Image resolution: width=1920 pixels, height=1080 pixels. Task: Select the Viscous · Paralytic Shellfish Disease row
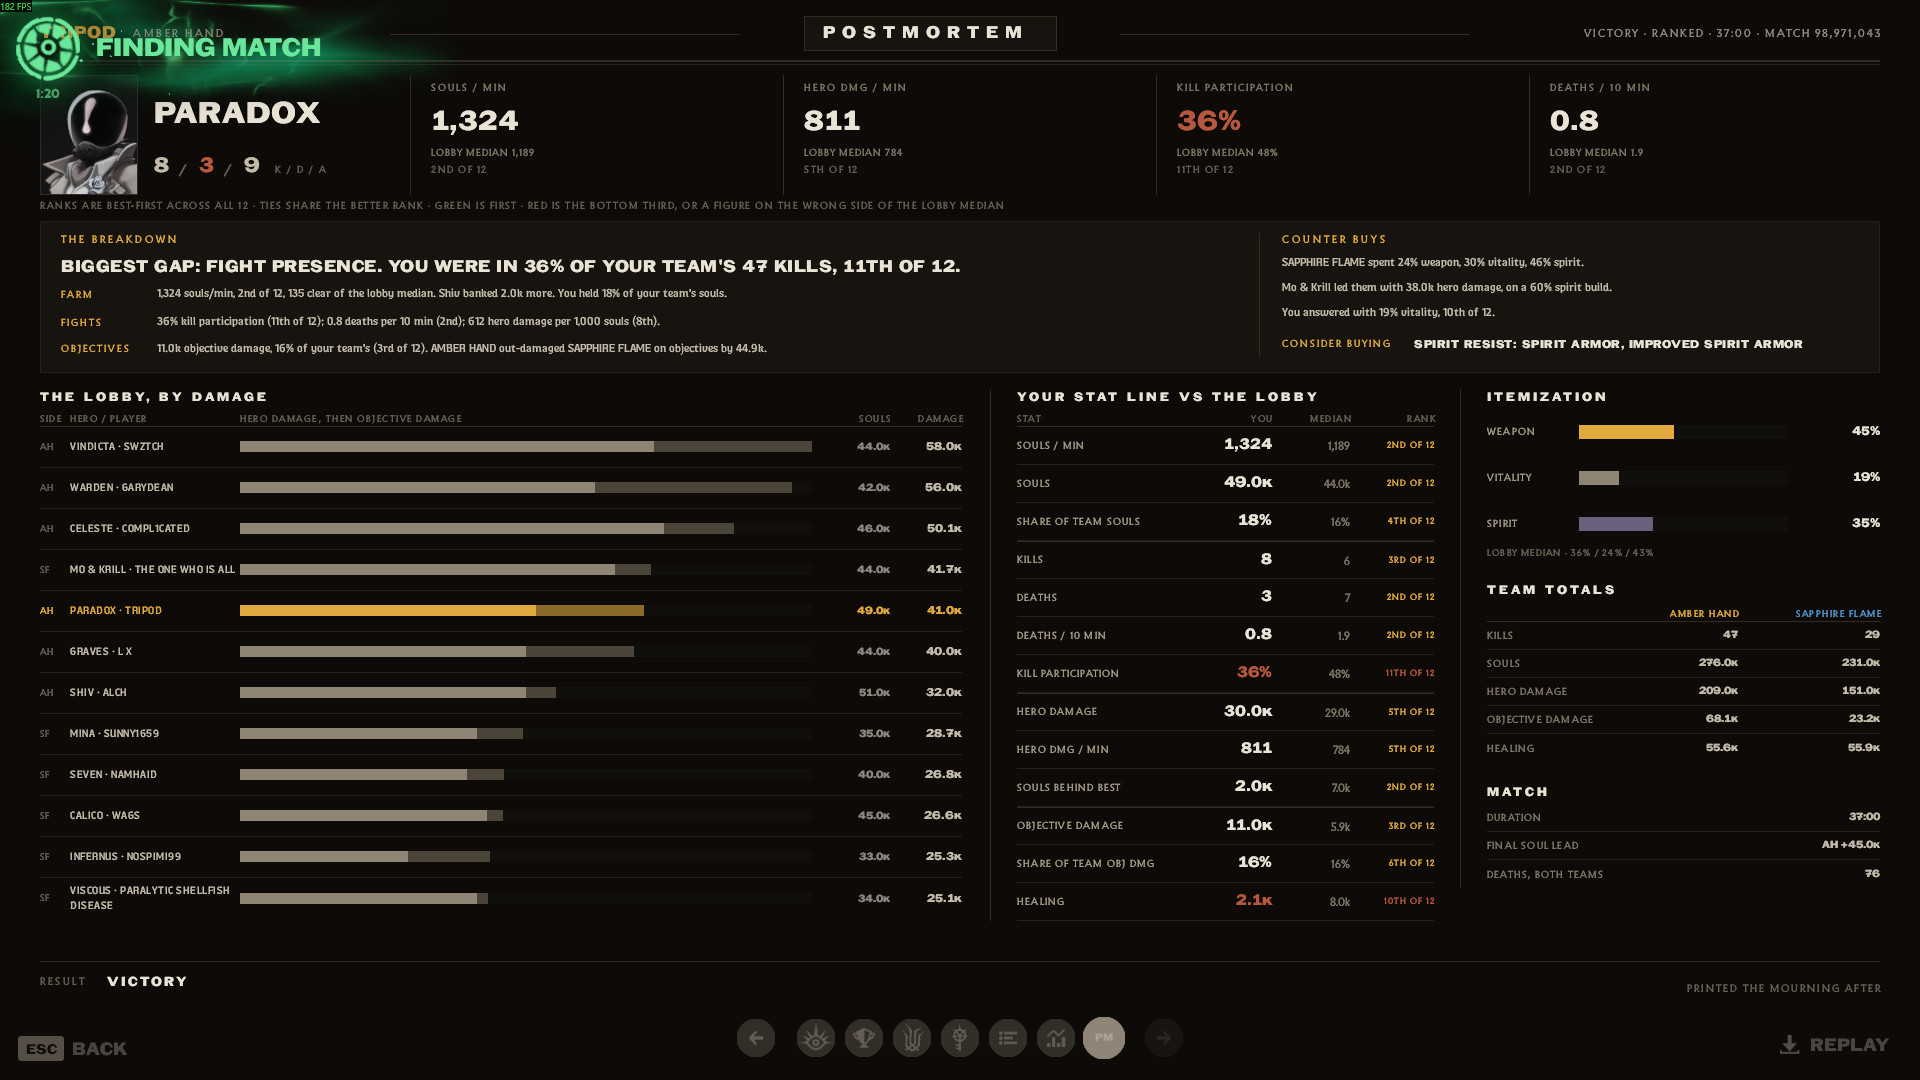click(501, 898)
